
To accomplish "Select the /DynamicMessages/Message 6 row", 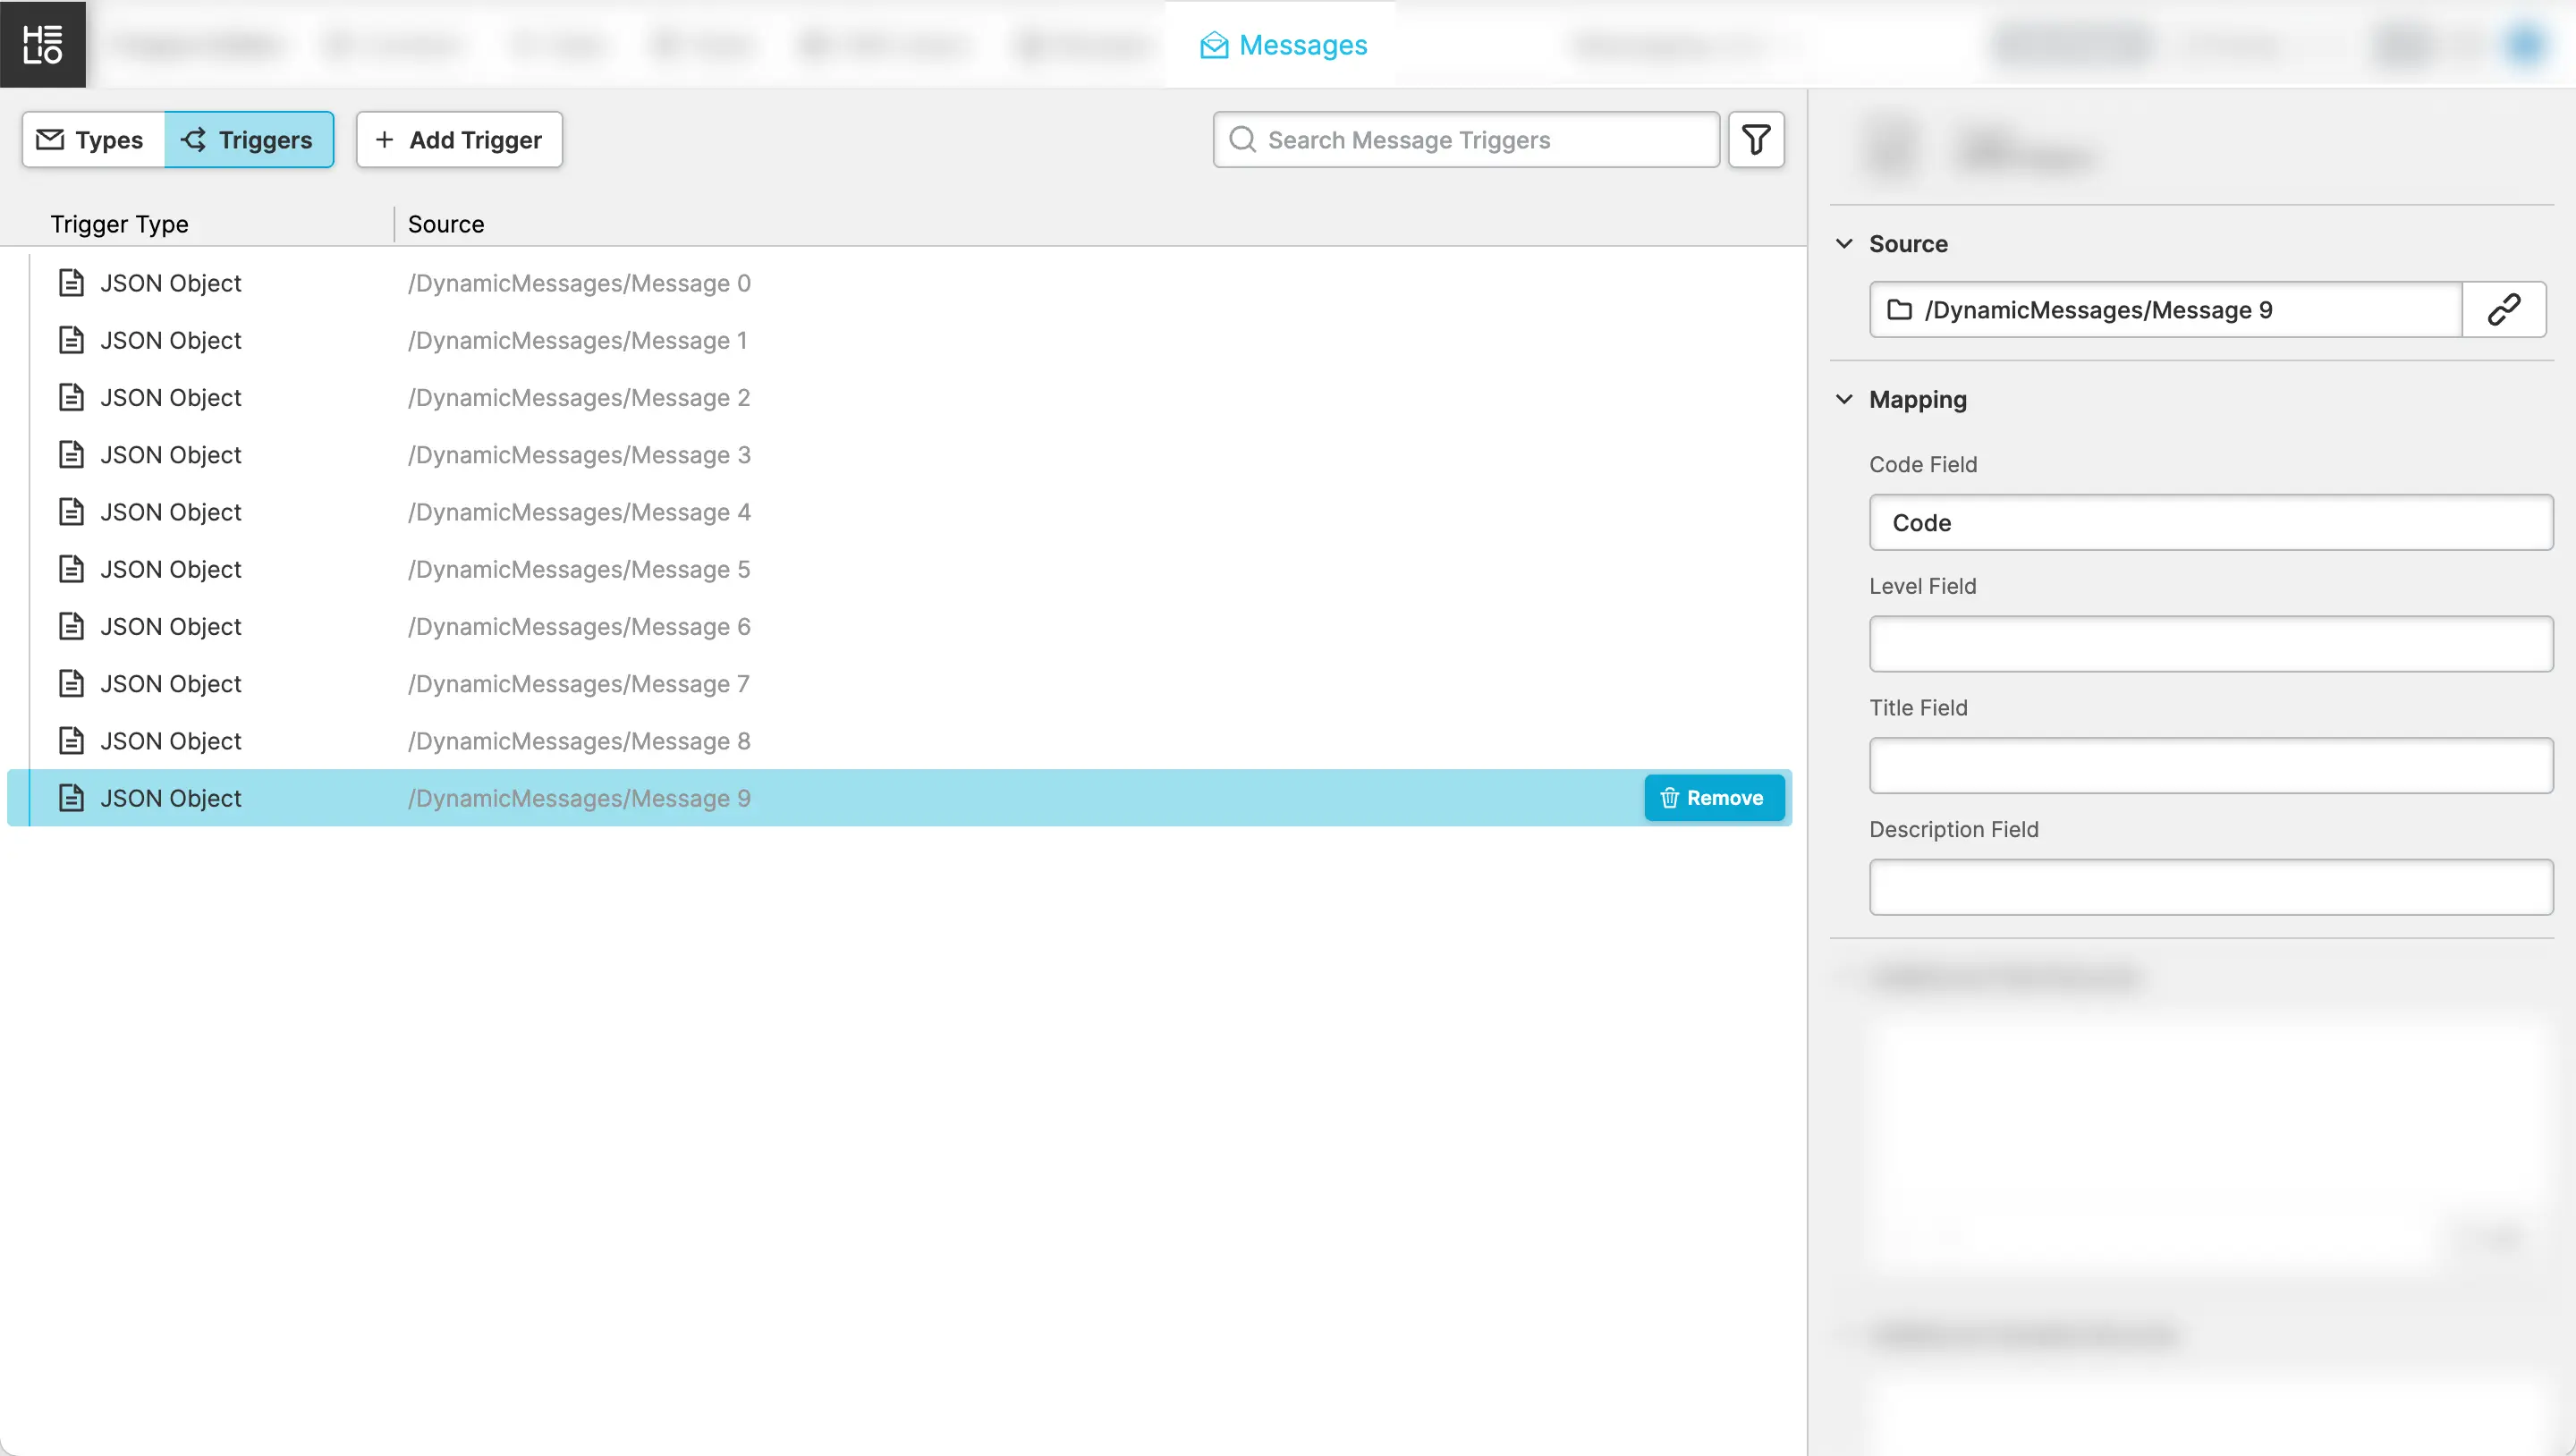I will pos(578,627).
